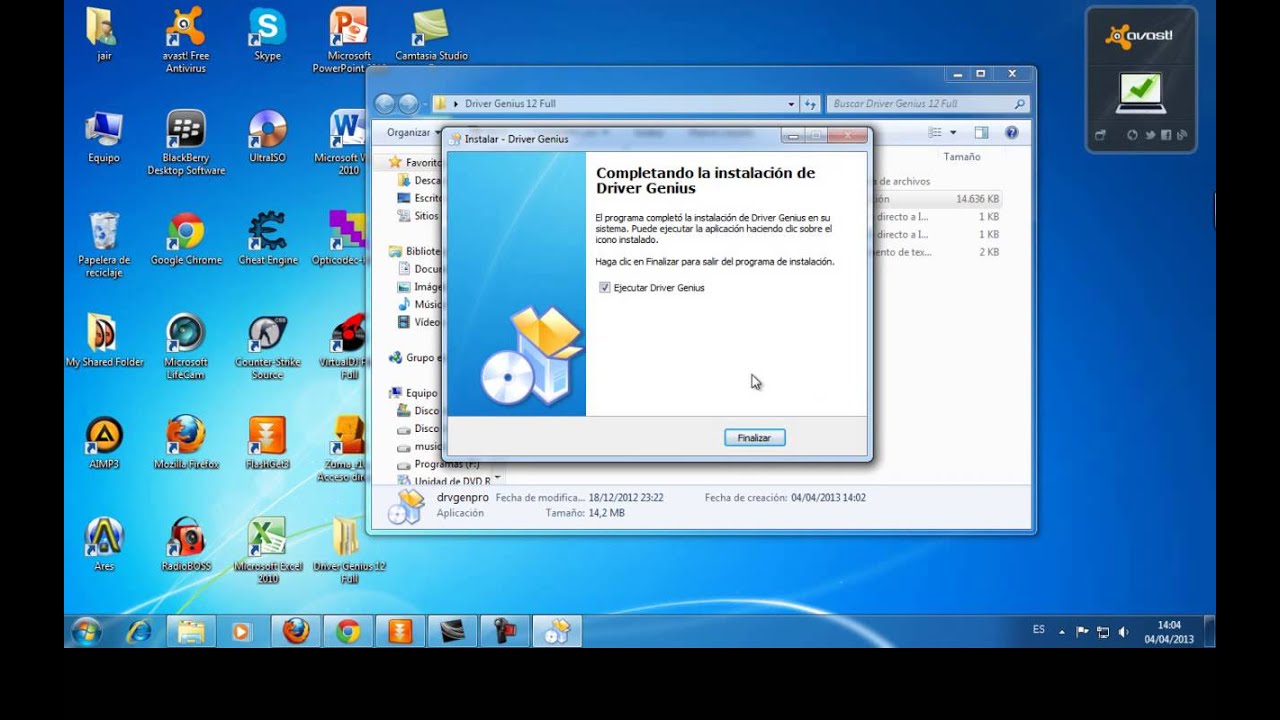Click the Facebook icon in avast! gadget
This screenshot has height=720, width=1280.
(x=1166, y=135)
